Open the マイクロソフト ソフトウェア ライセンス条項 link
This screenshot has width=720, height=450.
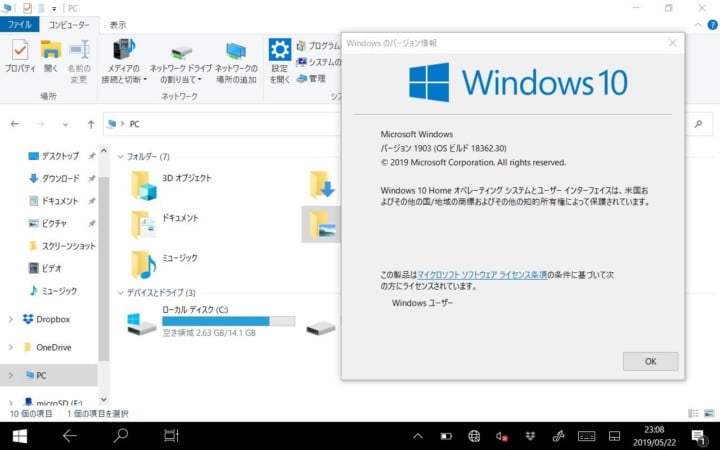482,272
